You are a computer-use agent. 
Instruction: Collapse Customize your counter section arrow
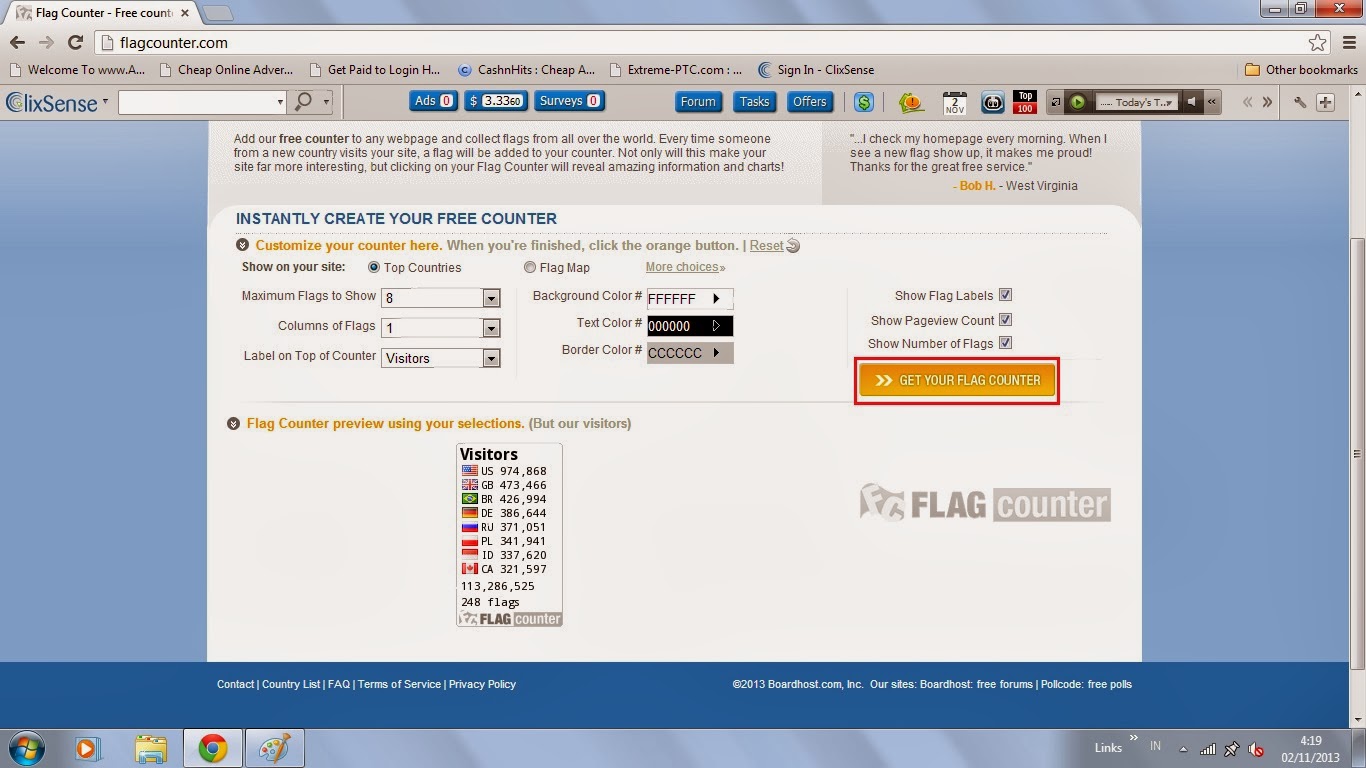pyautogui.click(x=242, y=245)
